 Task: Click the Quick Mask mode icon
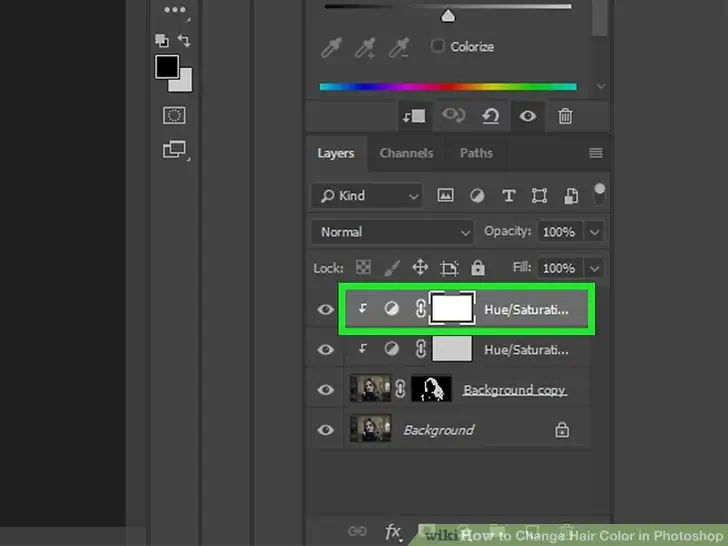pyautogui.click(x=174, y=116)
